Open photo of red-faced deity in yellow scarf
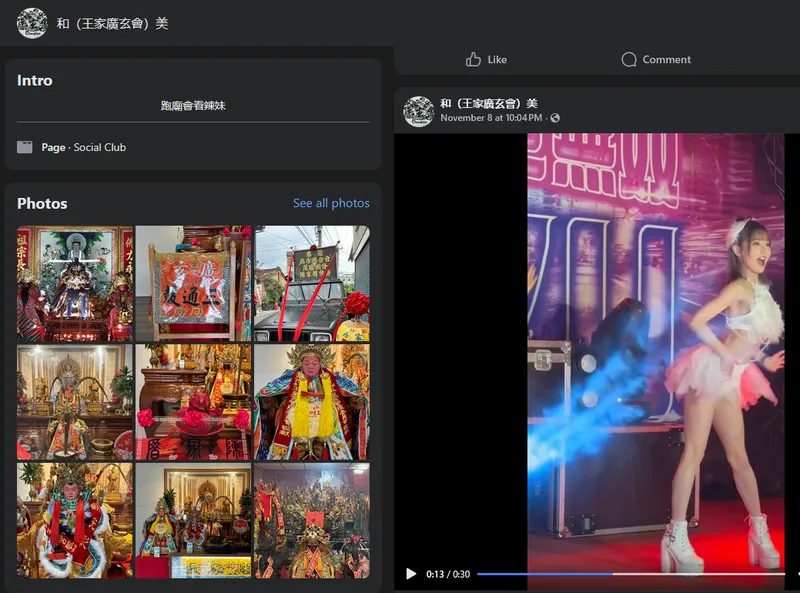 point(312,402)
